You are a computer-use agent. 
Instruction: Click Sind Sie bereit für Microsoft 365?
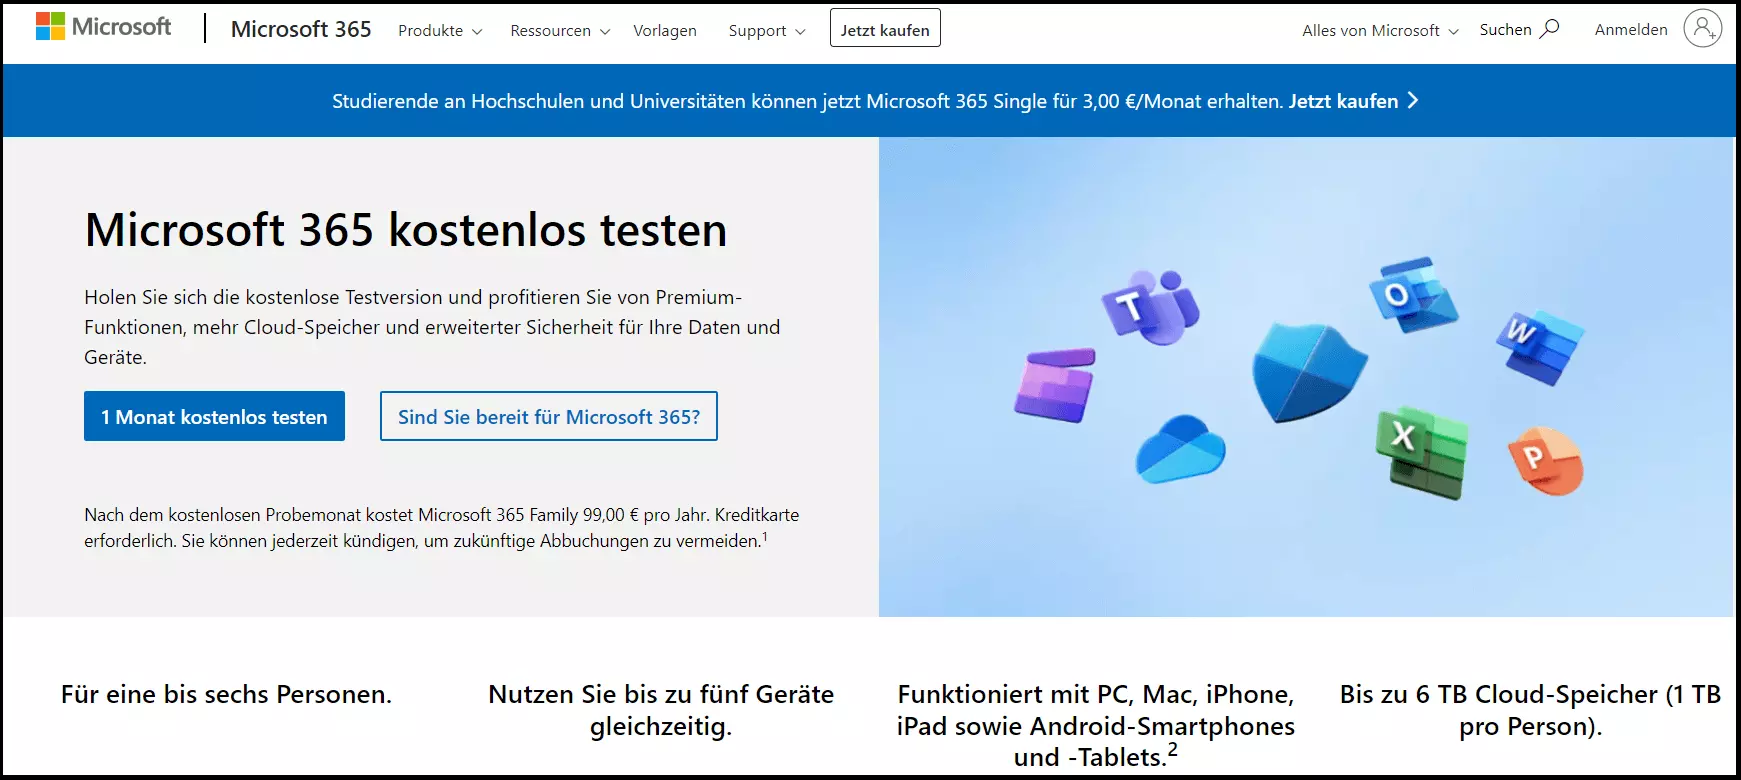pos(549,416)
